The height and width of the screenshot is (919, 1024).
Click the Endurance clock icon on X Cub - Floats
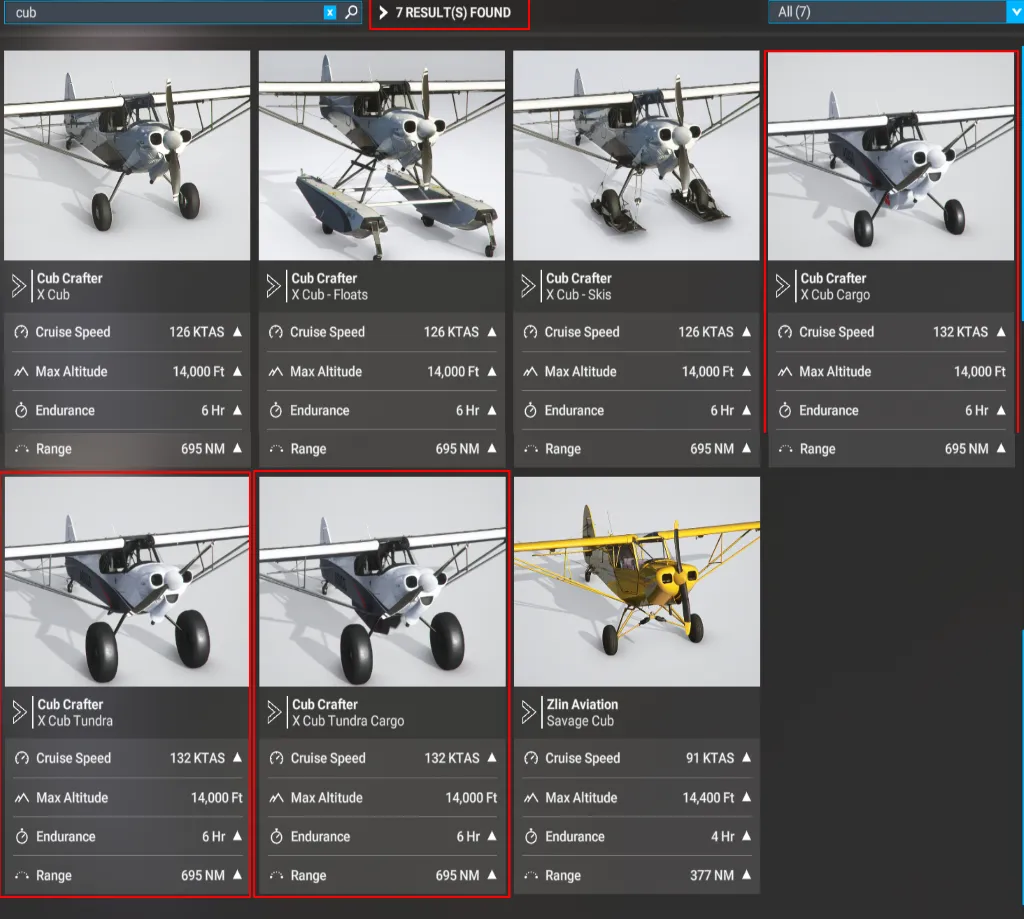tap(278, 410)
